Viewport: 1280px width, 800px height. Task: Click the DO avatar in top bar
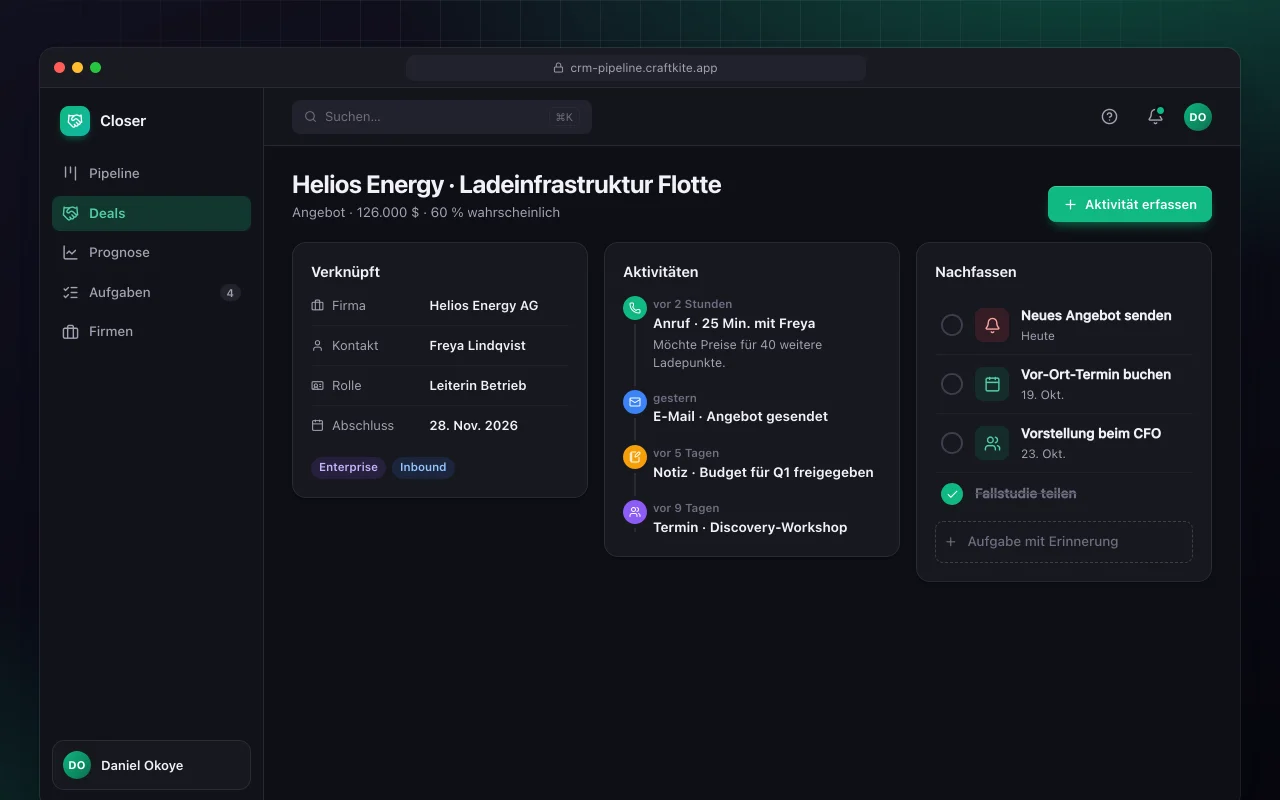pyautogui.click(x=1198, y=117)
